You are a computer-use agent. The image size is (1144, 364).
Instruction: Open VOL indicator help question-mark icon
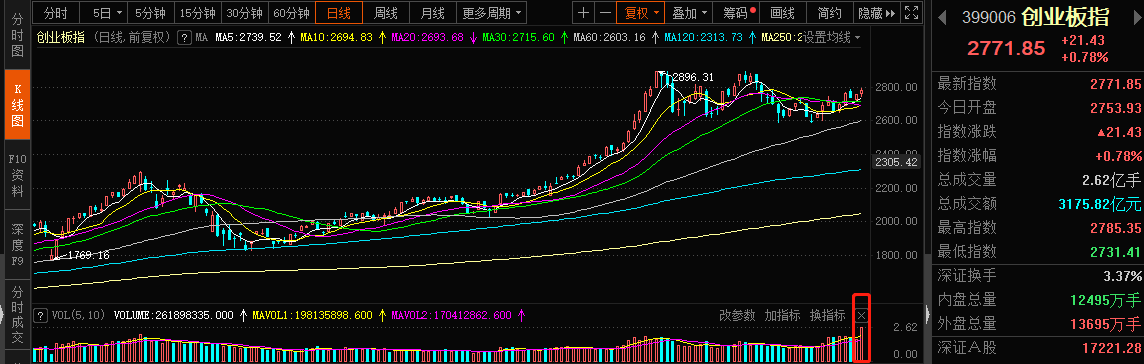(x=41, y=315)
